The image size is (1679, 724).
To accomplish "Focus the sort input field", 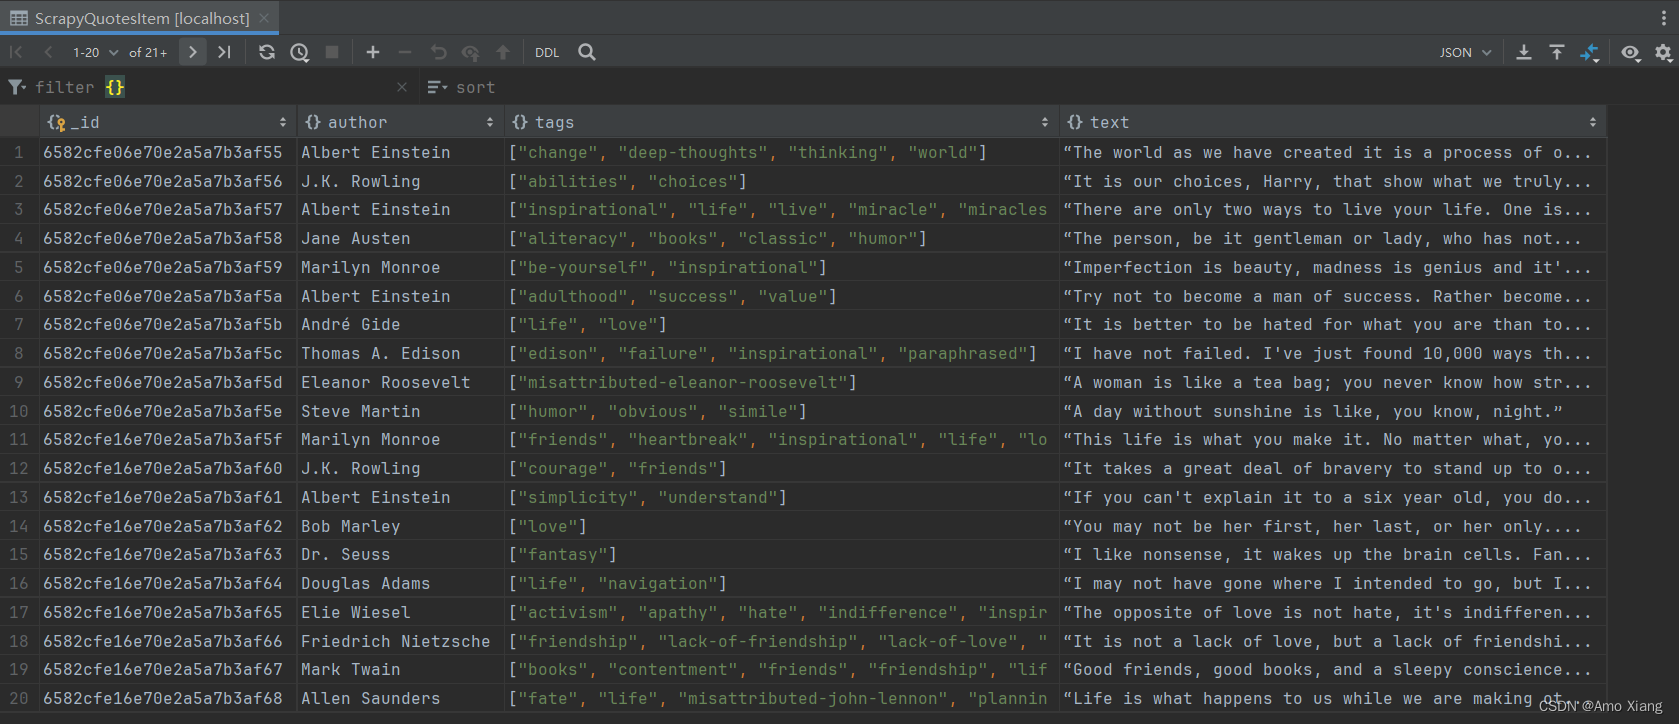I will (1050, 87).
